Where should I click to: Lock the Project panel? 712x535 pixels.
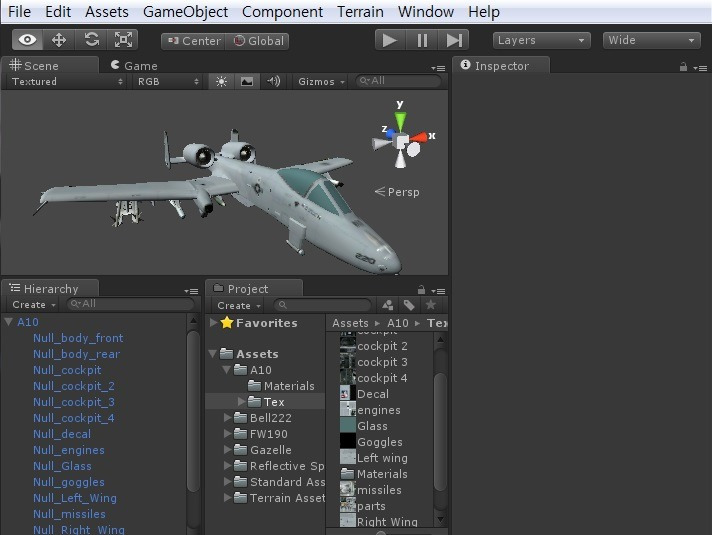[421, 290]
